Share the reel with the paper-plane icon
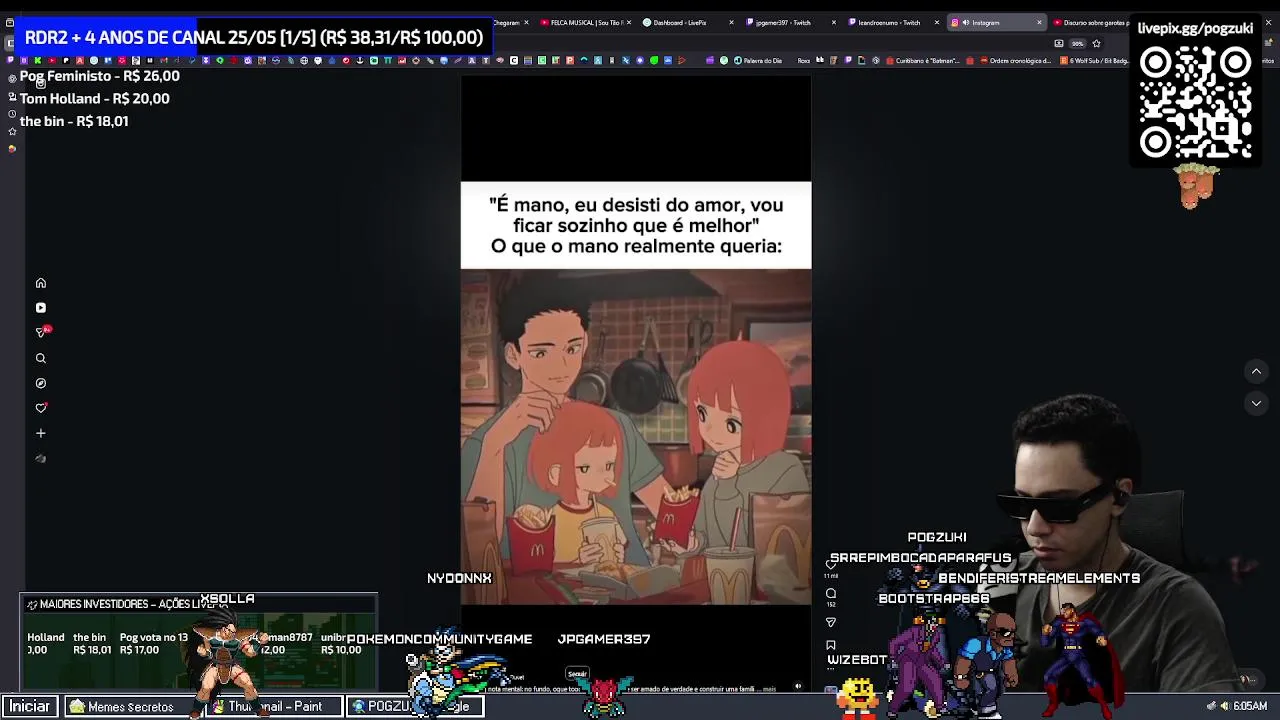Image resolution: width=1280 pixels, height=720 pixels. click(x=830, y=622)
